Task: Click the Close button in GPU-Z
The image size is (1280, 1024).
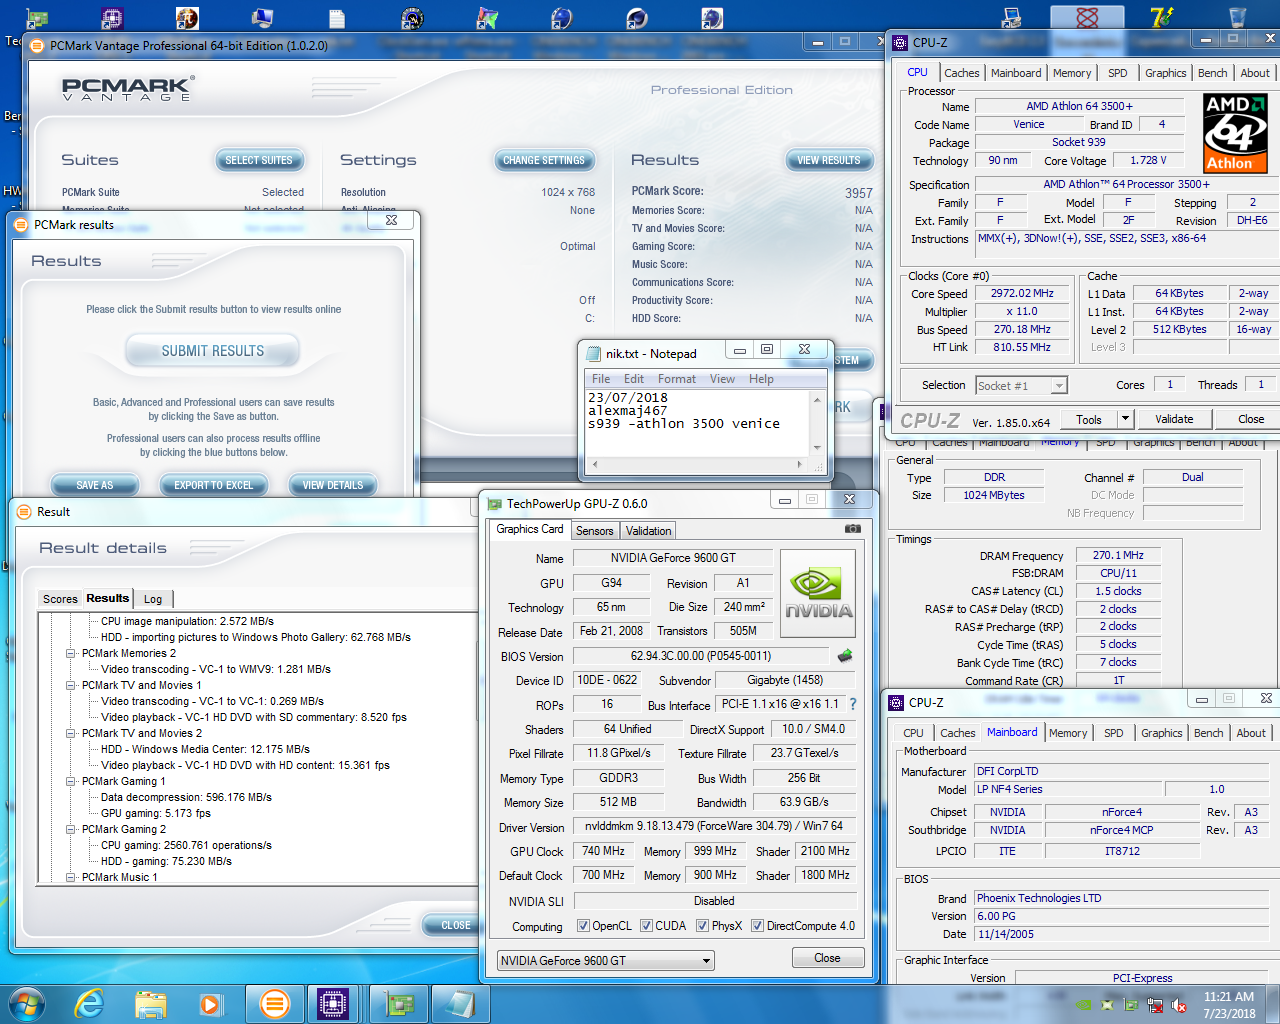Action: [827, 958]
